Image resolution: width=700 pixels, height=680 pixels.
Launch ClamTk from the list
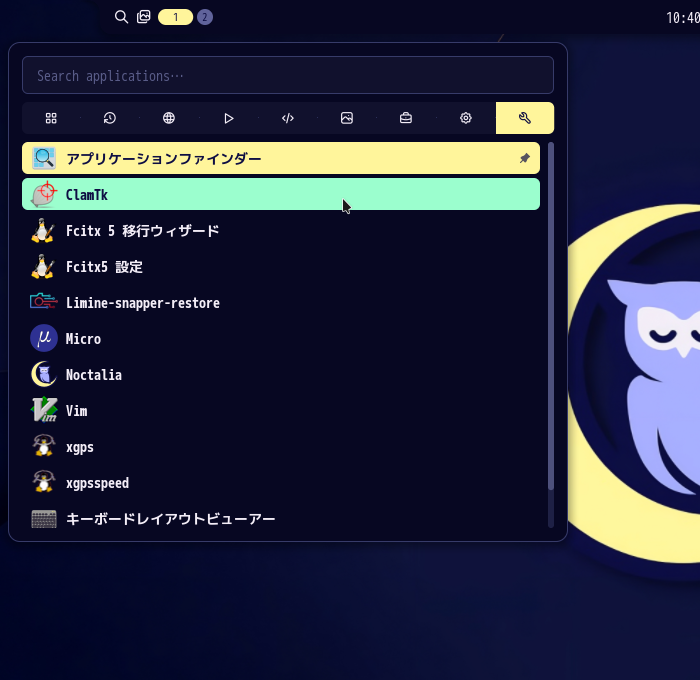(281, 194)
